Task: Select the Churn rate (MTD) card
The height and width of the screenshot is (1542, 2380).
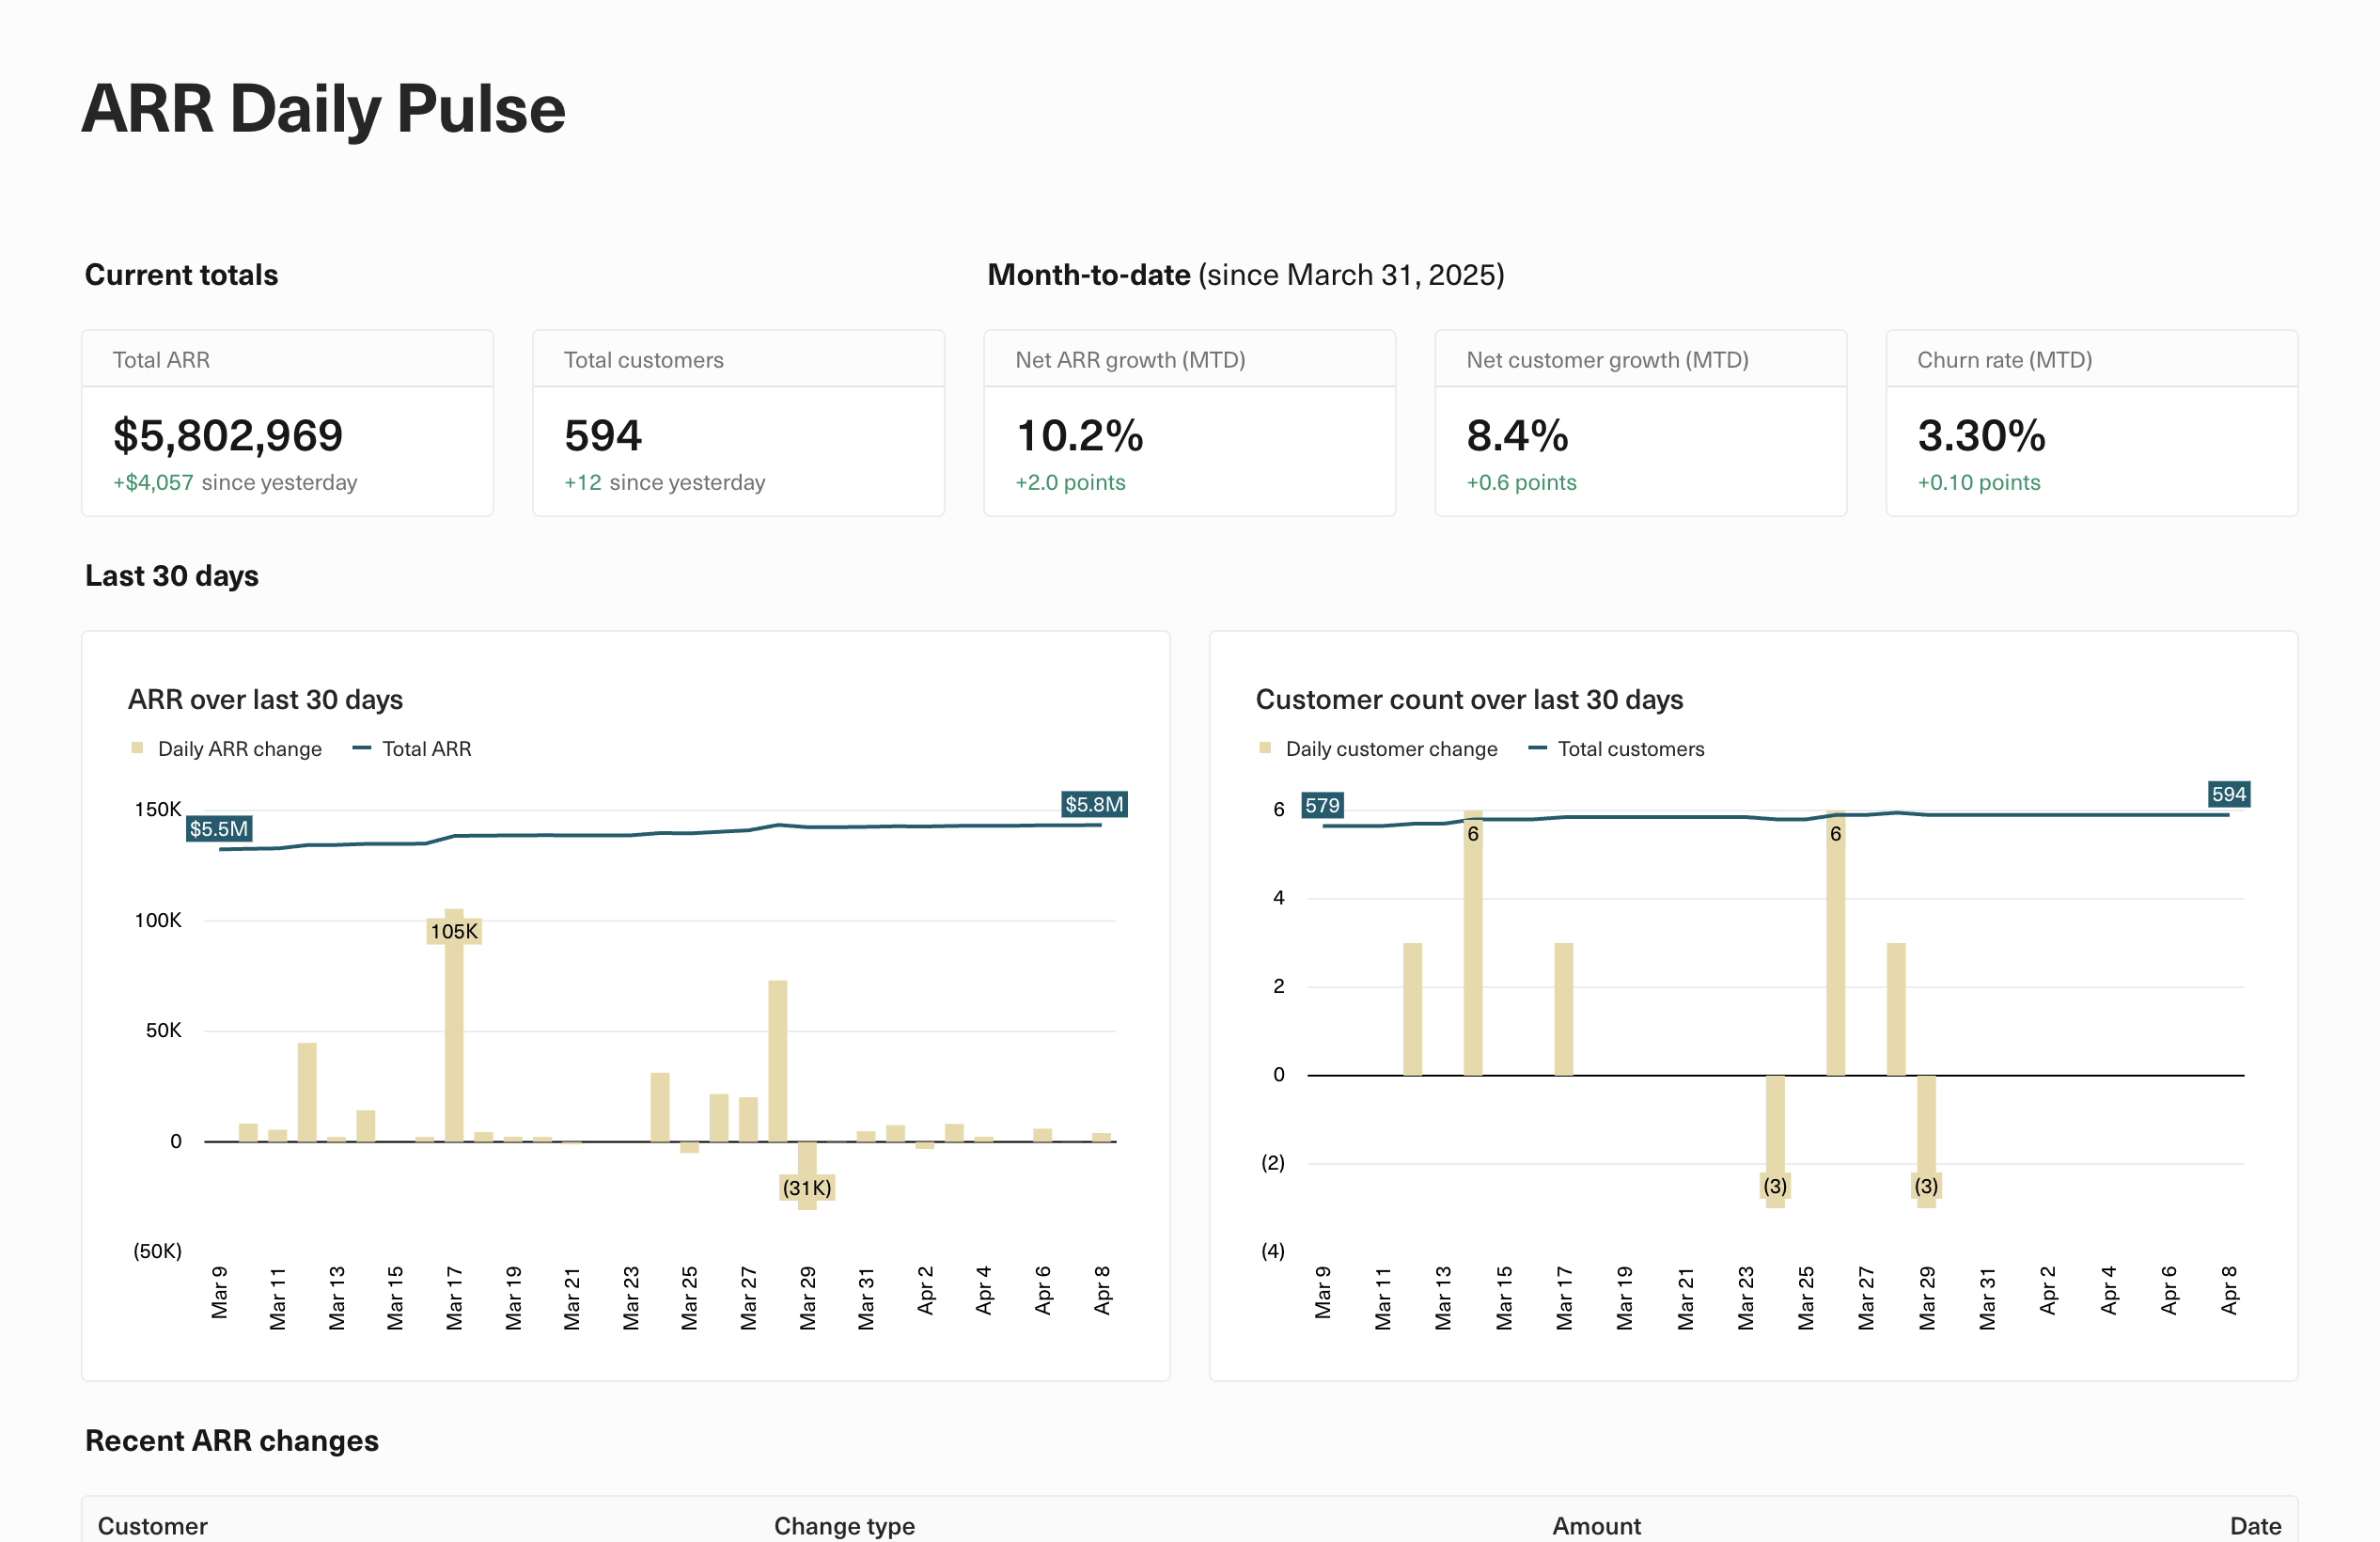Action: 2091,423
